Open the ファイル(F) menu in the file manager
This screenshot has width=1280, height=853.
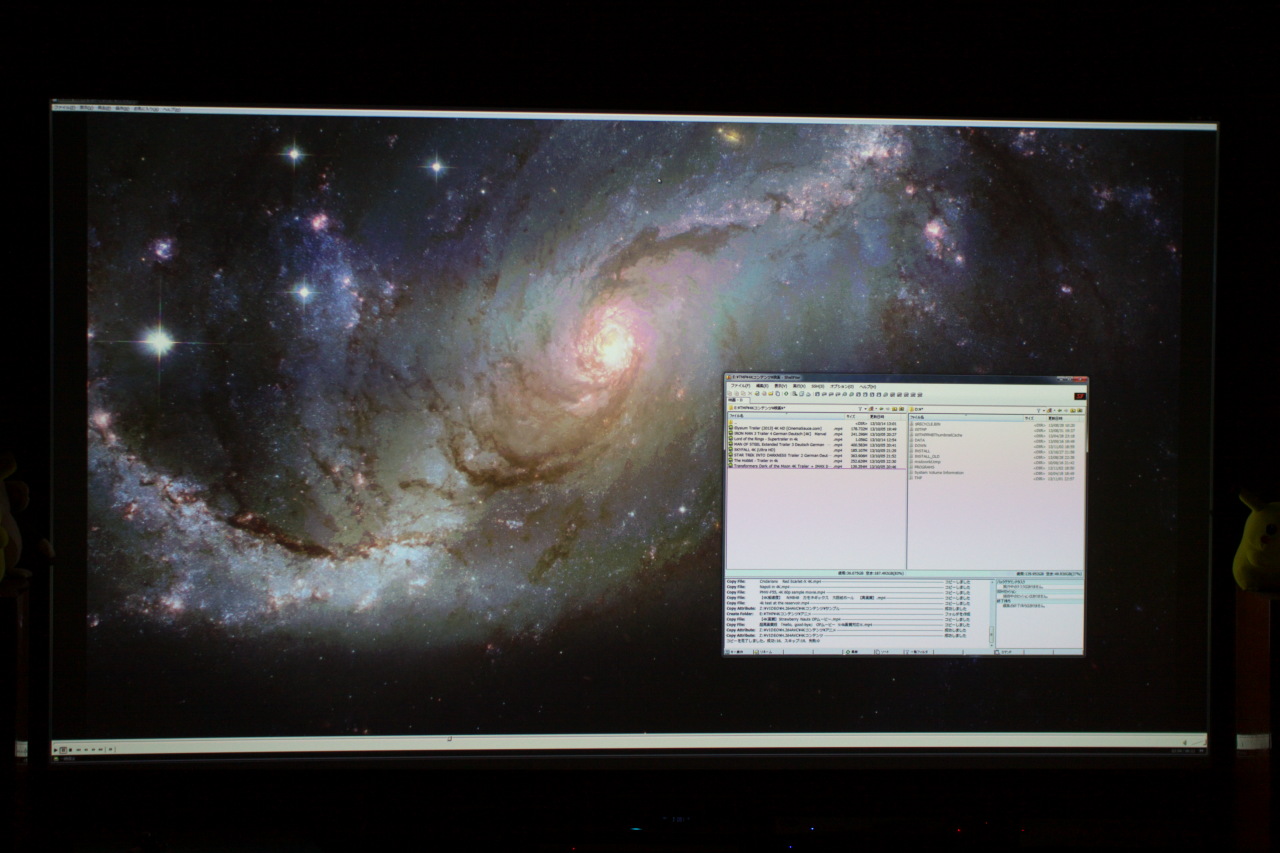[x=740, y=386]
